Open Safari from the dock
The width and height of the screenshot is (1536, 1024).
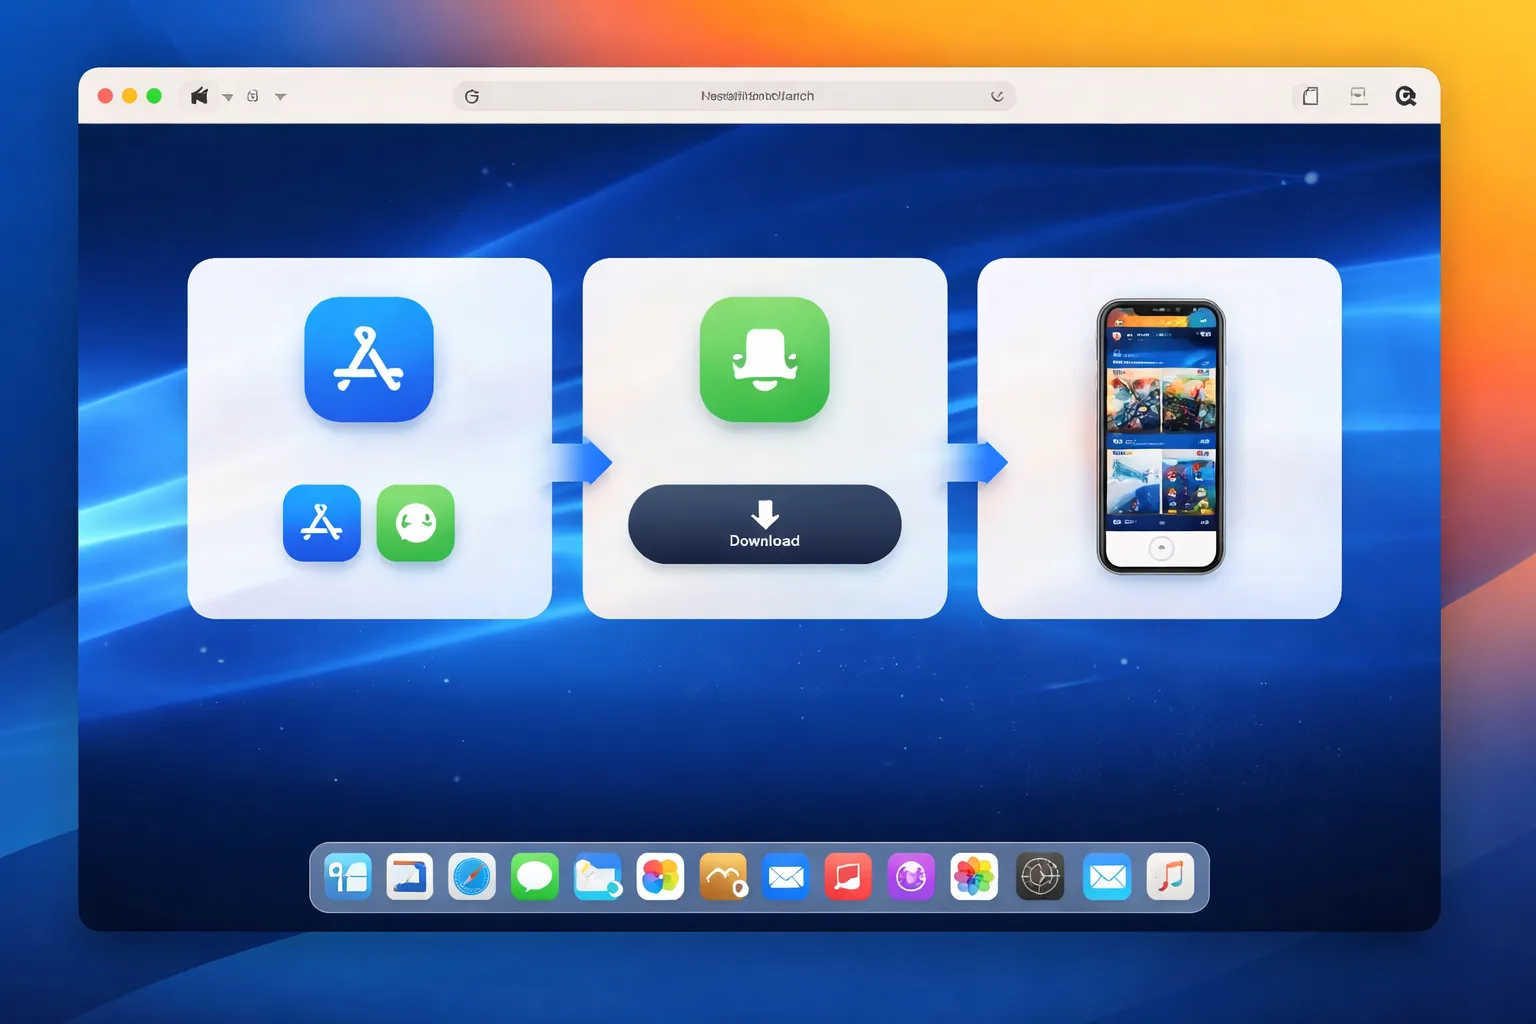pyautogui.click(x=472, y=877)
